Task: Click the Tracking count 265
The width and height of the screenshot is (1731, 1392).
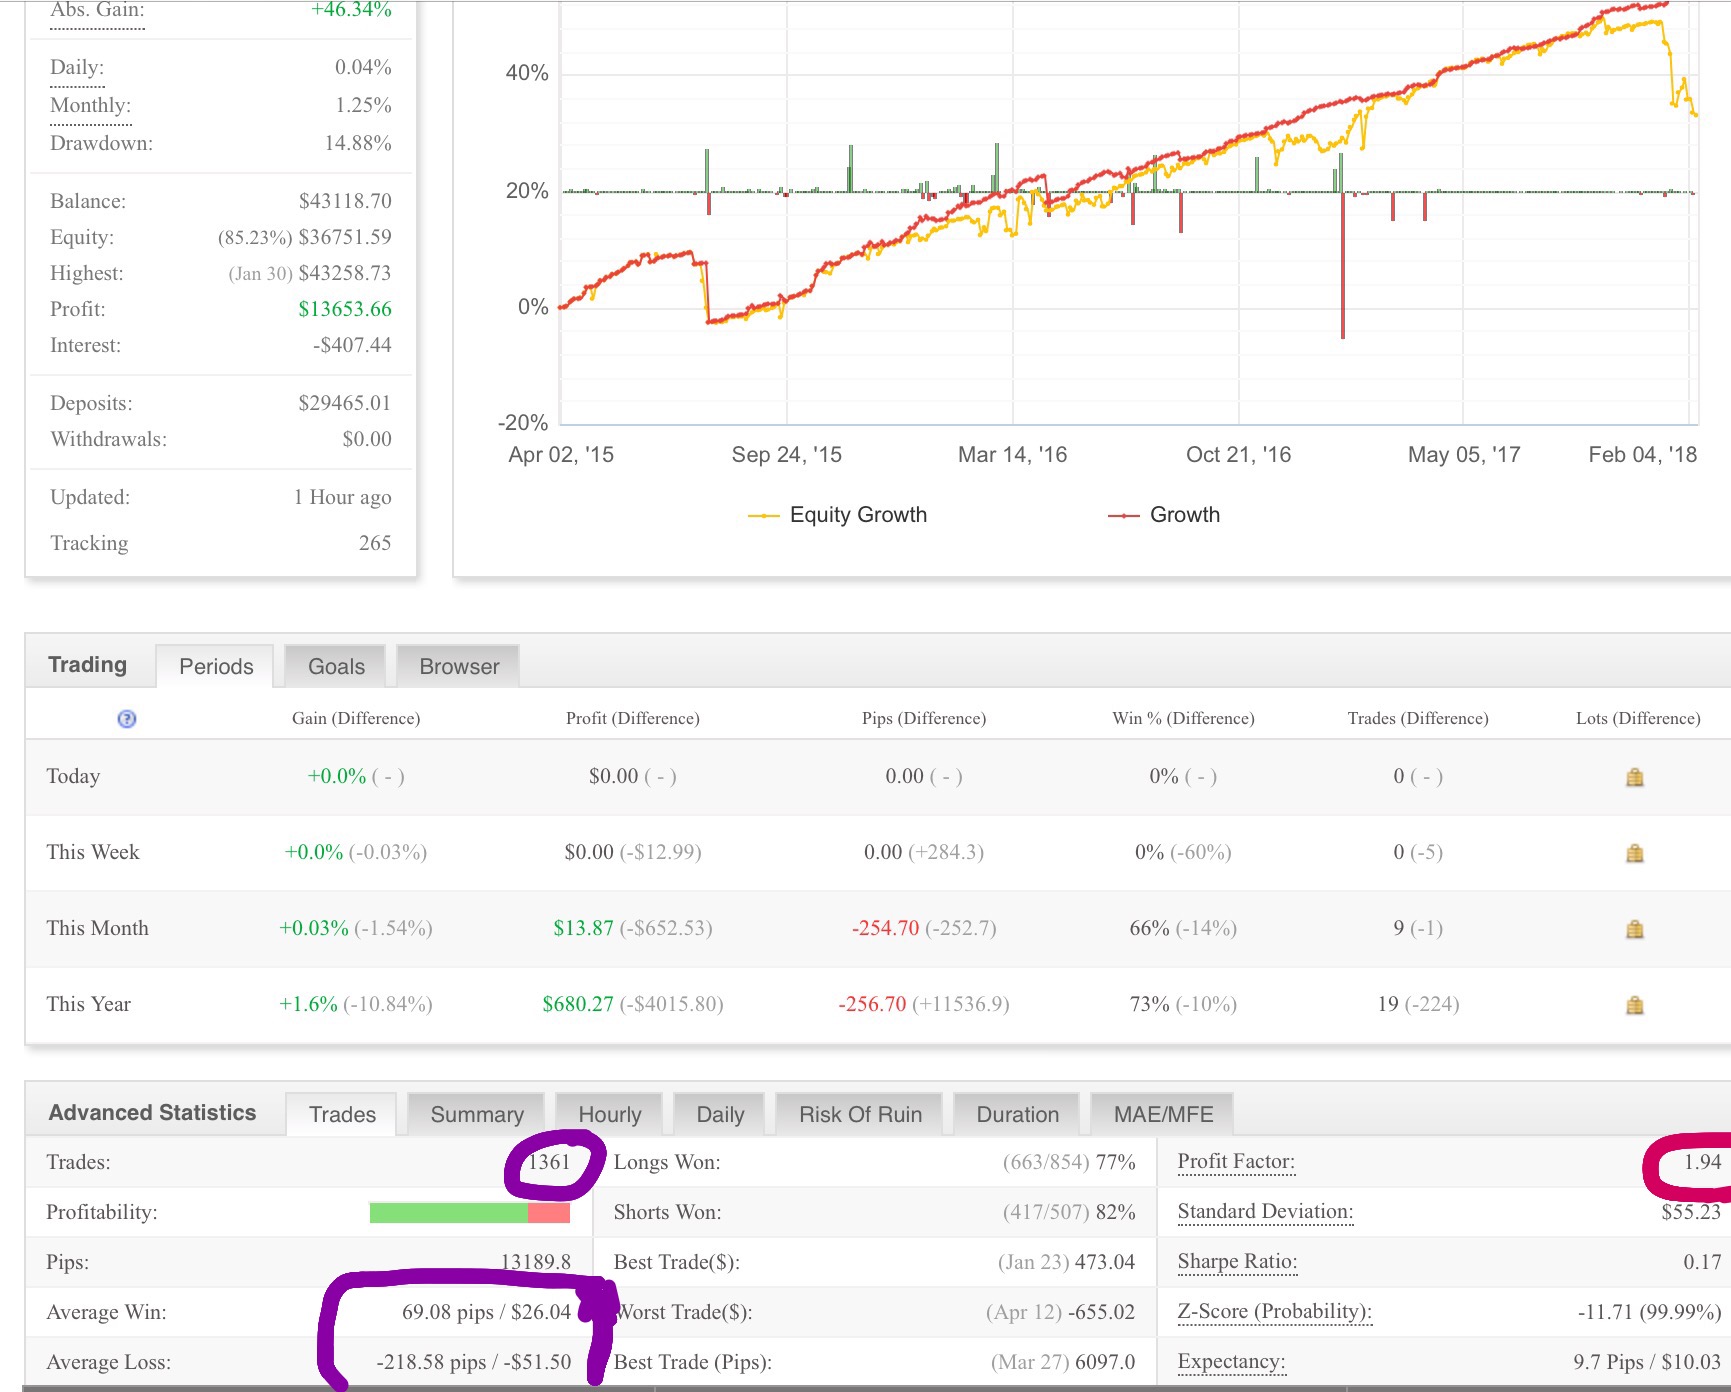Action: pos(375,543)
